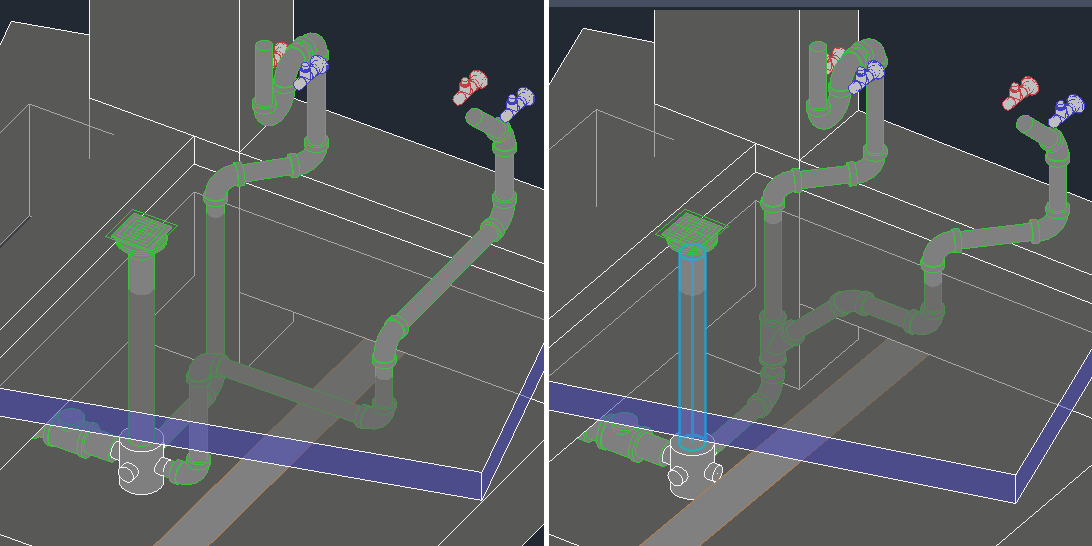Select blue valve beside U-bend in right view
This screenshot has width=1092, height=546.
866,77
